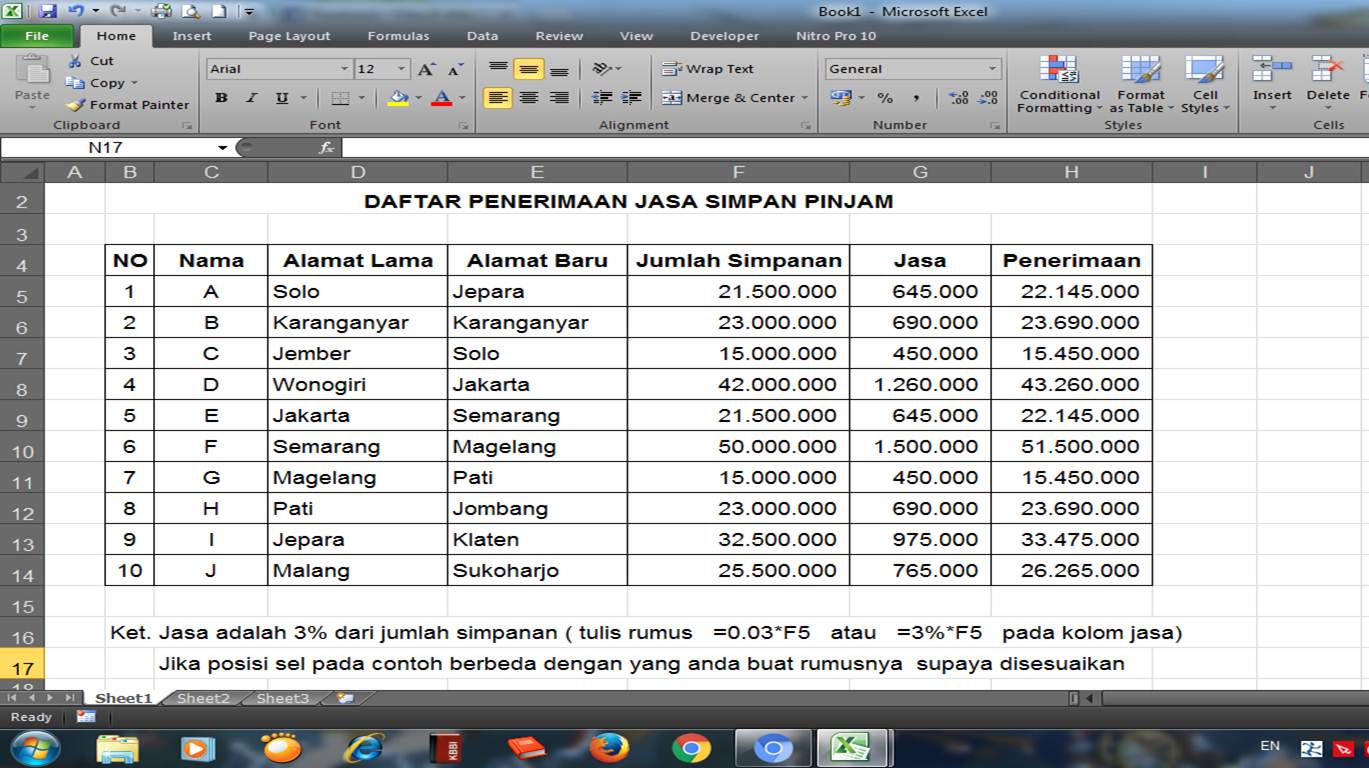The image size is (1369, 768).
Task: Open Conditional Formatting options
Action: pos(1058,87)
